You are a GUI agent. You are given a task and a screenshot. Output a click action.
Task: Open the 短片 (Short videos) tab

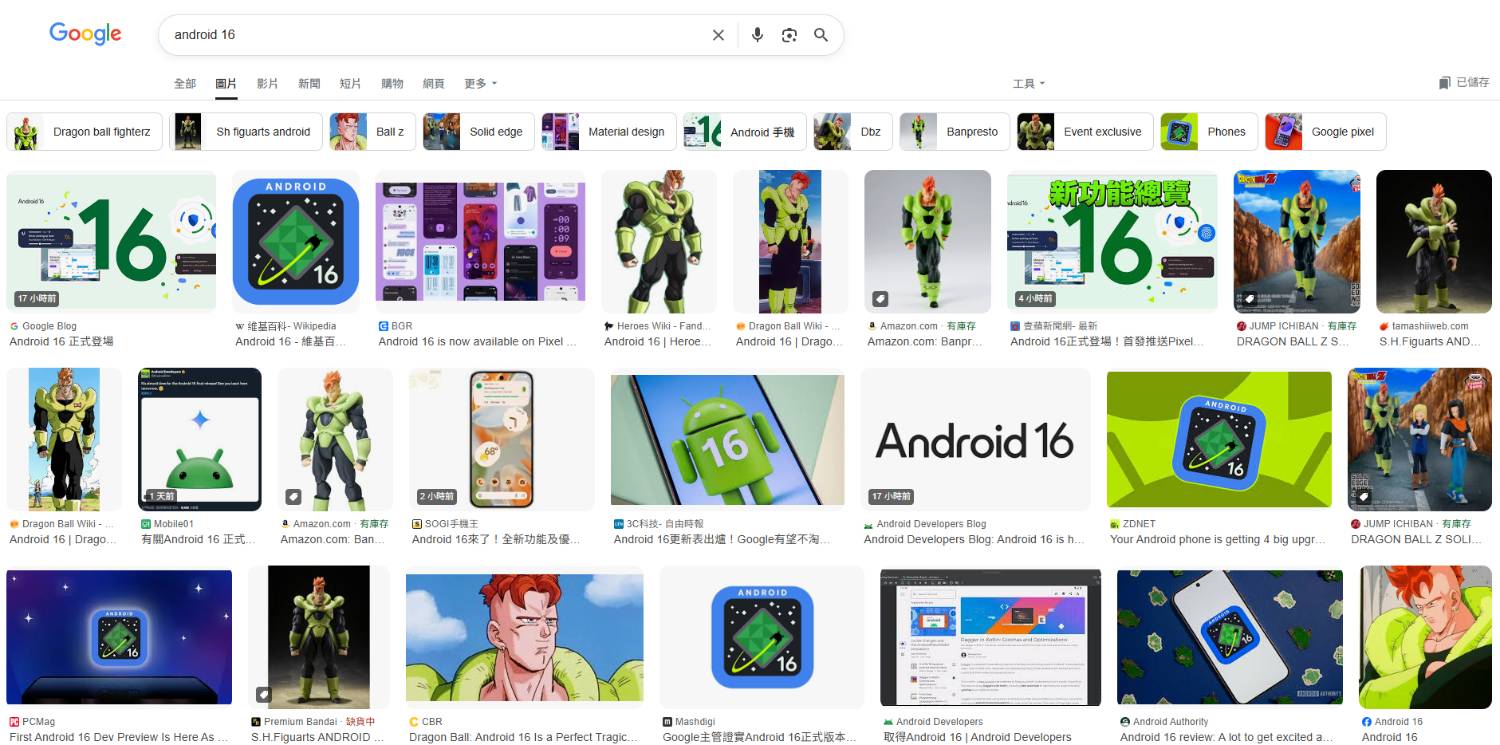pos(350,84)
